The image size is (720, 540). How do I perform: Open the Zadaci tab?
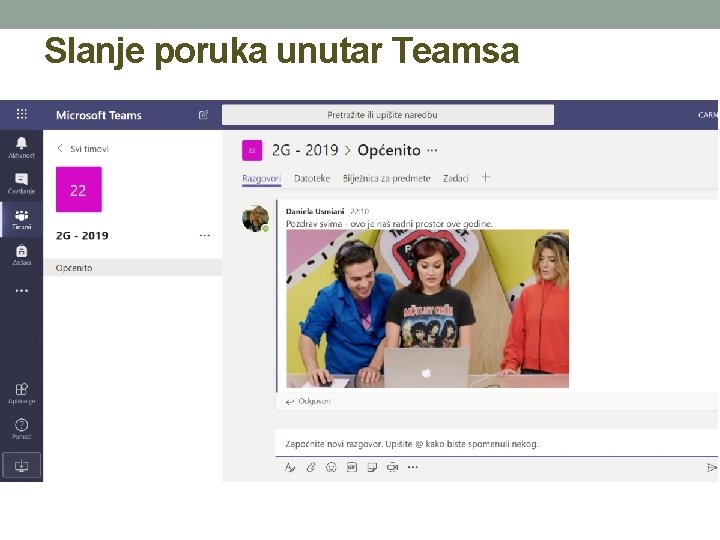[456, 178]
